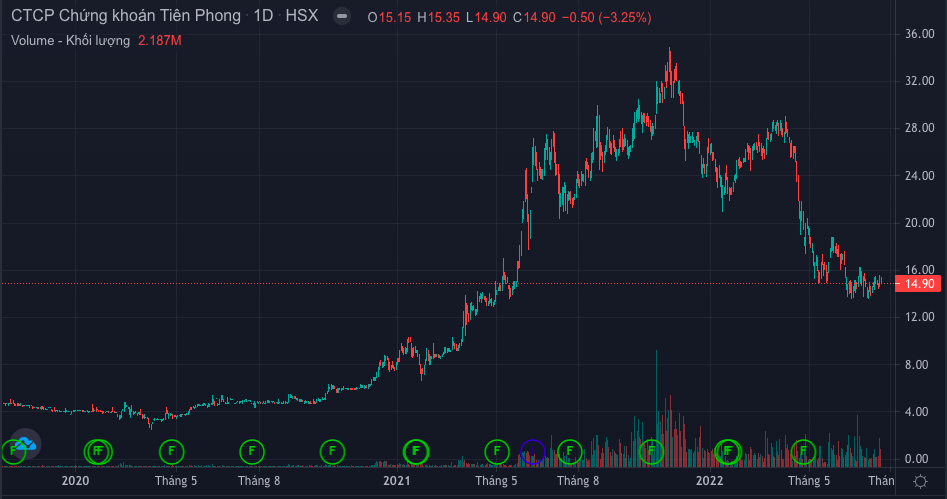Toggle the minus status icon beside HSX
This screenshot has width=947, height=499.
(x=341, y=17)
